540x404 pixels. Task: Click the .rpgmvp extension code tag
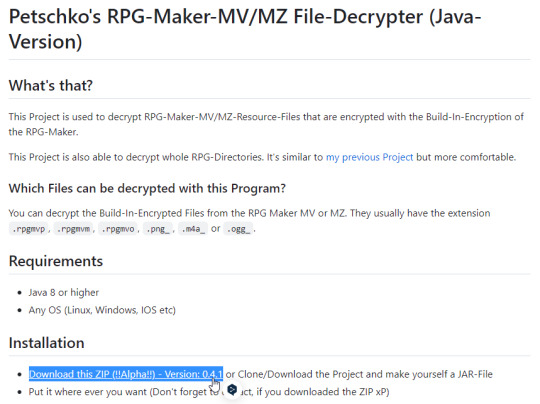click(x=29, y=229)
